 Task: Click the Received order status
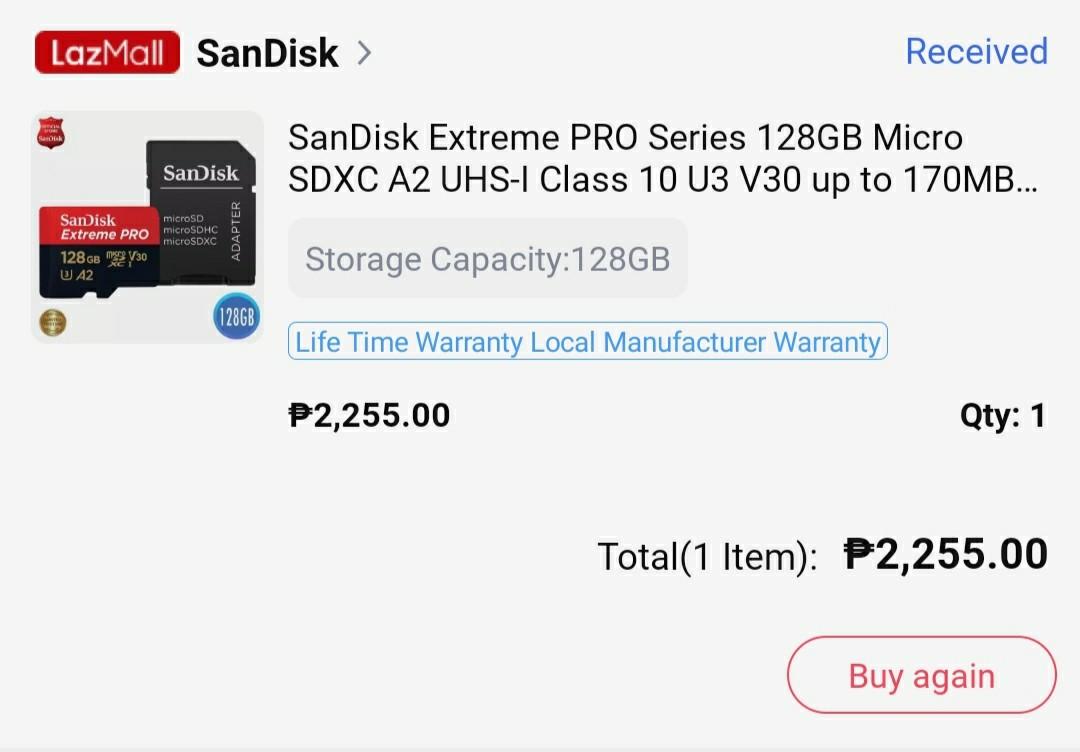coord(976,52)
